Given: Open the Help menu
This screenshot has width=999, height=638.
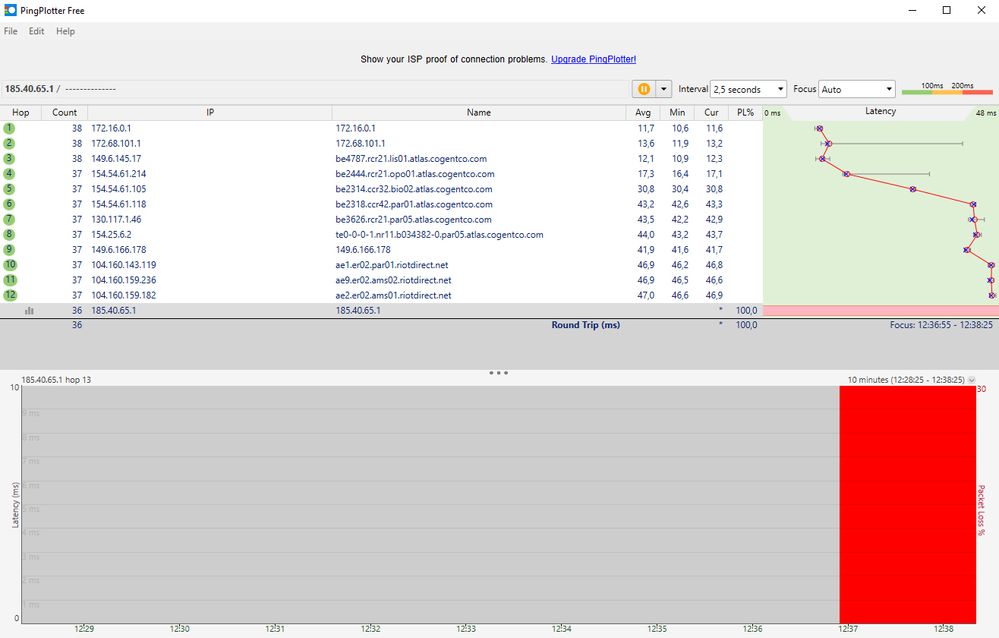Looking at the screenshot, I should click(65, 31).
